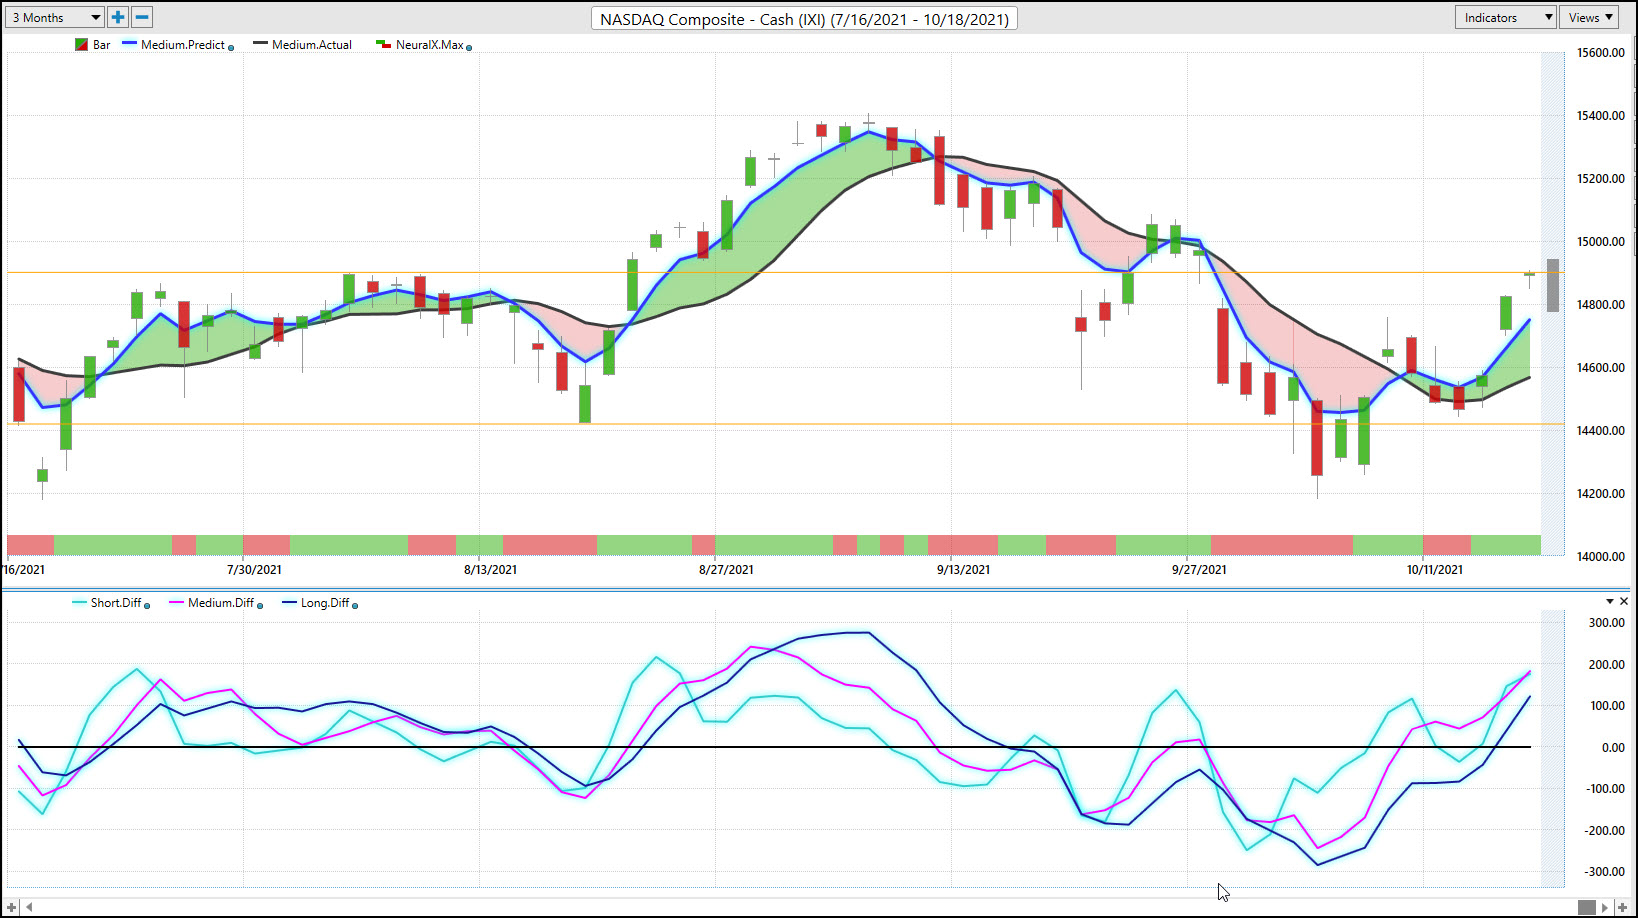Viewport: 1638px width, 918px height.
Task: Click the Long.Diff legend label
Action: point(325,603)
